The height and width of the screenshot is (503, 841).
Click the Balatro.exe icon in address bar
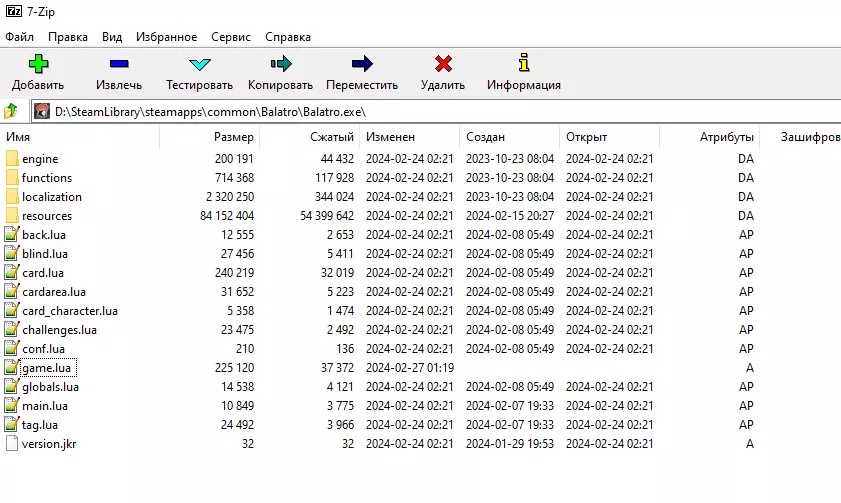pyautogui.click(x=42, y=112)
